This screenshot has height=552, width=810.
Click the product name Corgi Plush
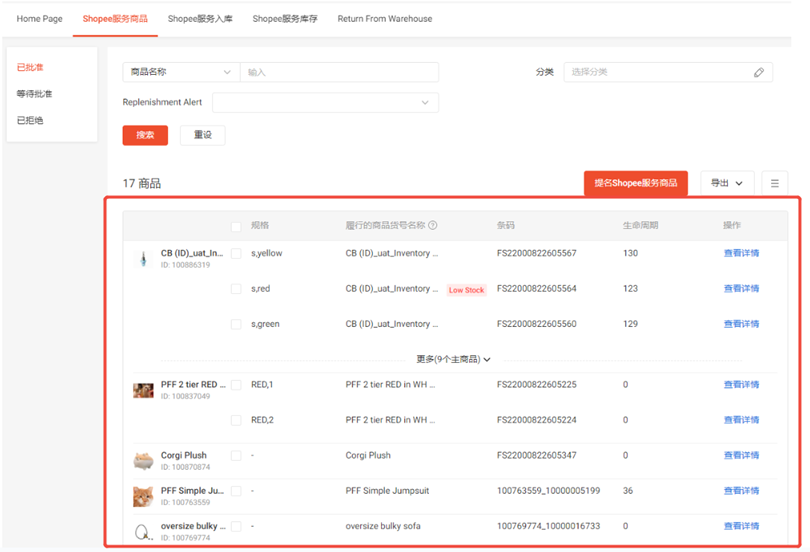[x=183, y=455]
